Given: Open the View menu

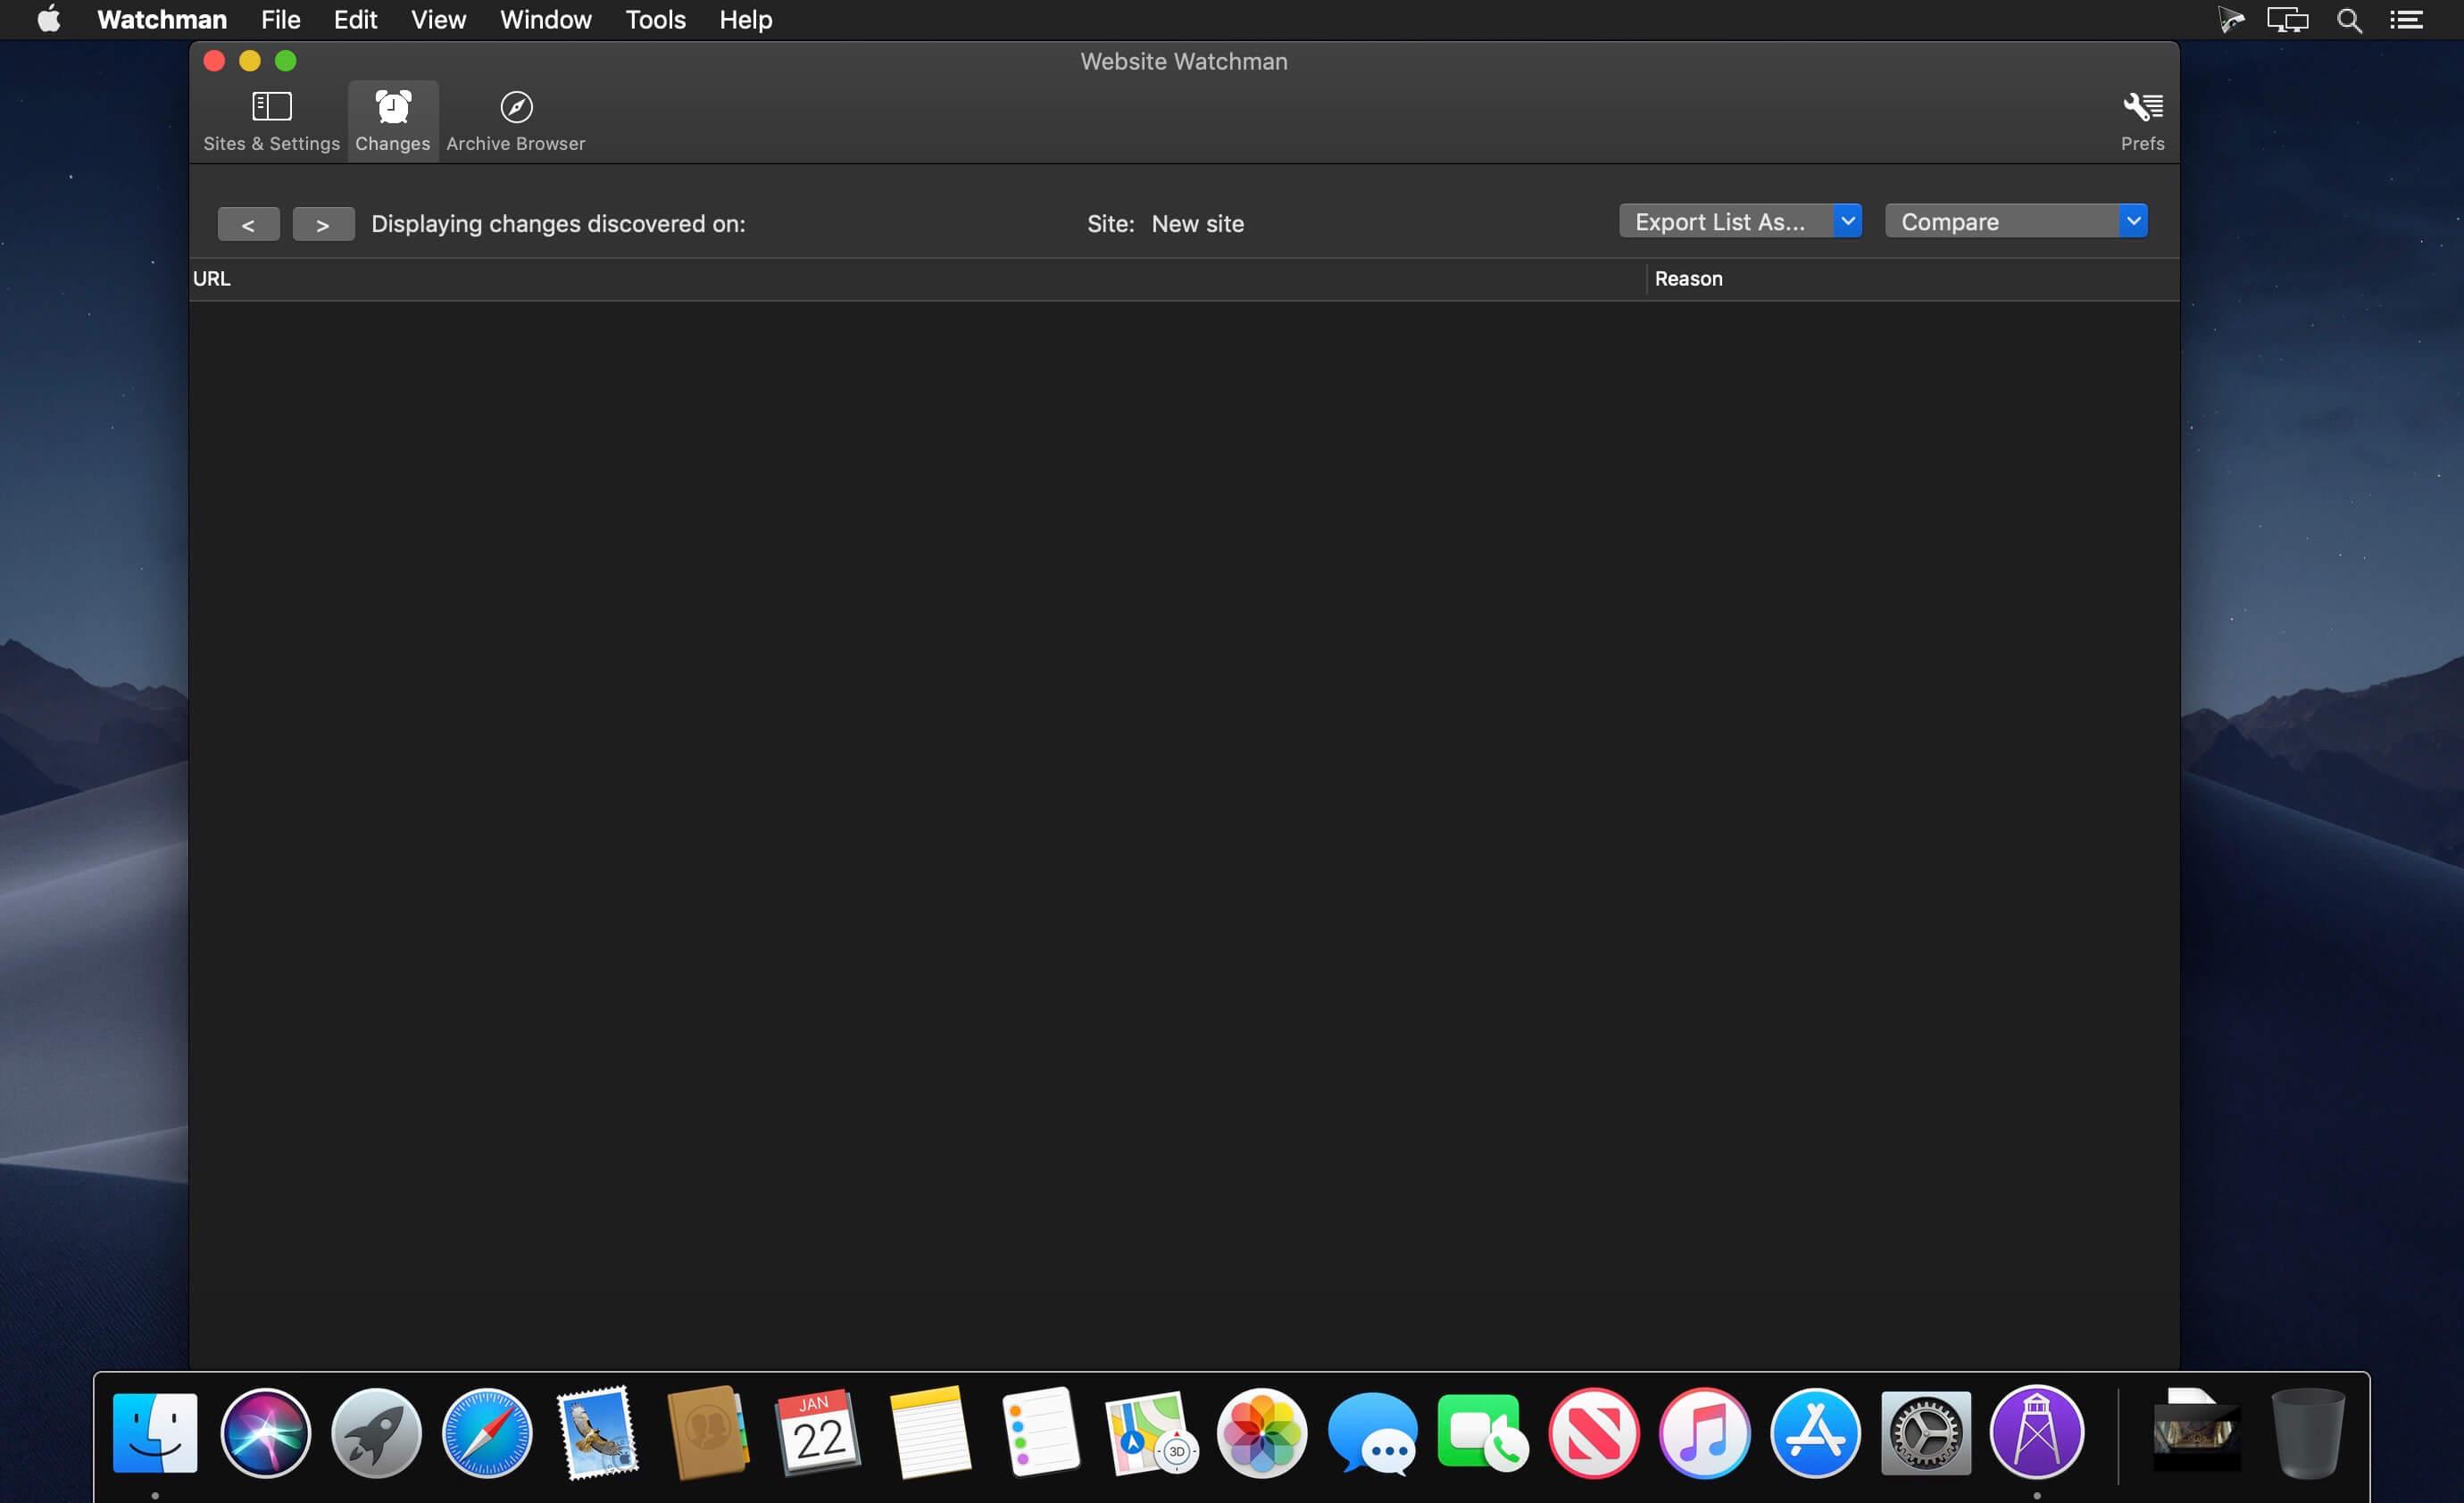Looking at the screenshot, I should coord(438,20).
